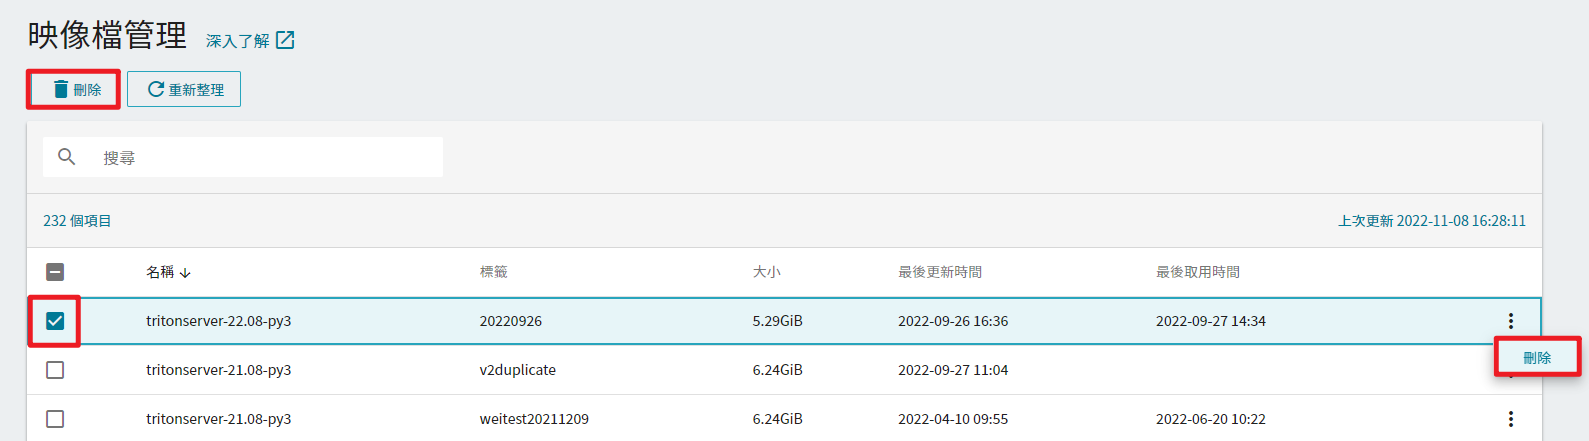Open the external link icon beside 深入了解
The image size is (1589, 441).
pos(285,40)
